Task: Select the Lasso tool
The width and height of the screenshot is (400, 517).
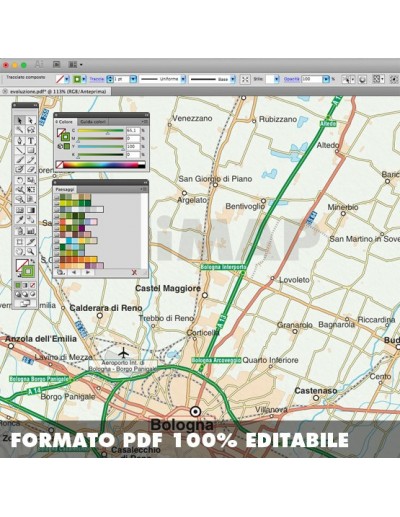Action: 30,130
